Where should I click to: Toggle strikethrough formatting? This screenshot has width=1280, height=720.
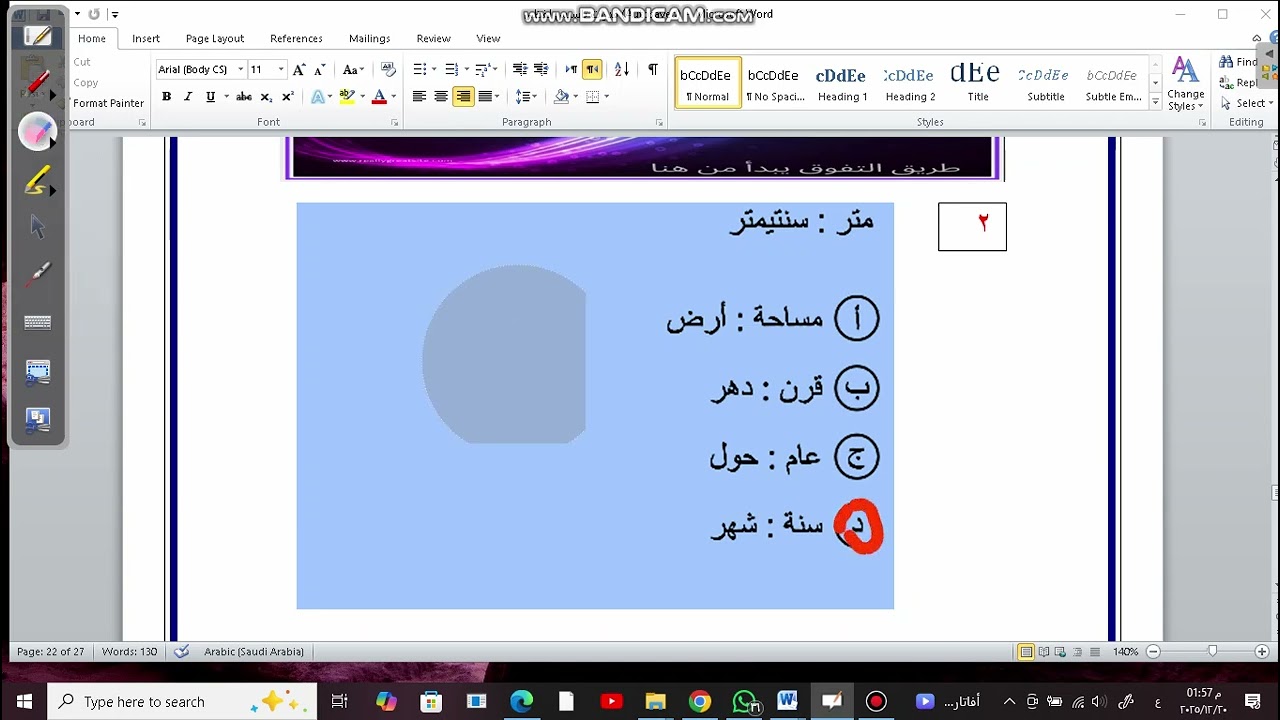tap(243, 97)
